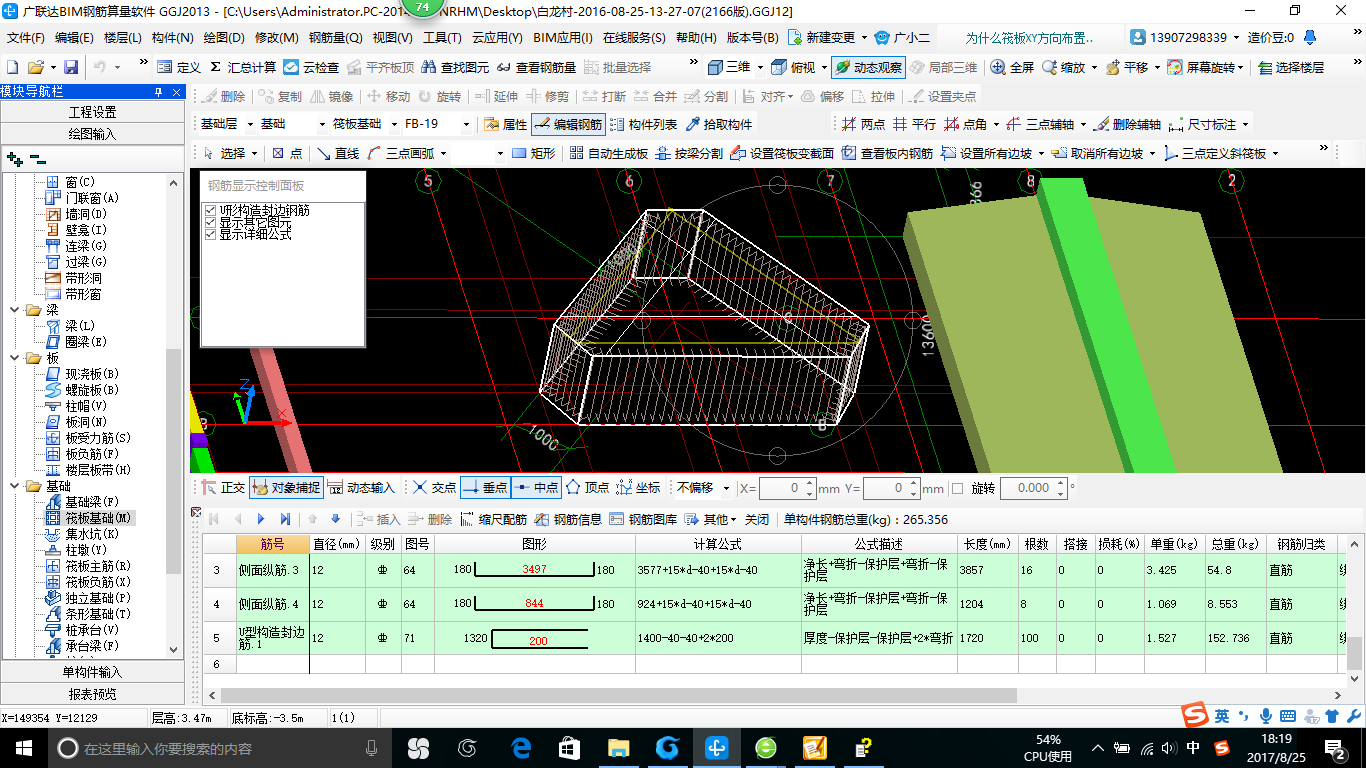Image resolution: width=1366 pixels, height=768 pixels.
Task: Open the 帮助(H) menu
Action: coord(696,38)
